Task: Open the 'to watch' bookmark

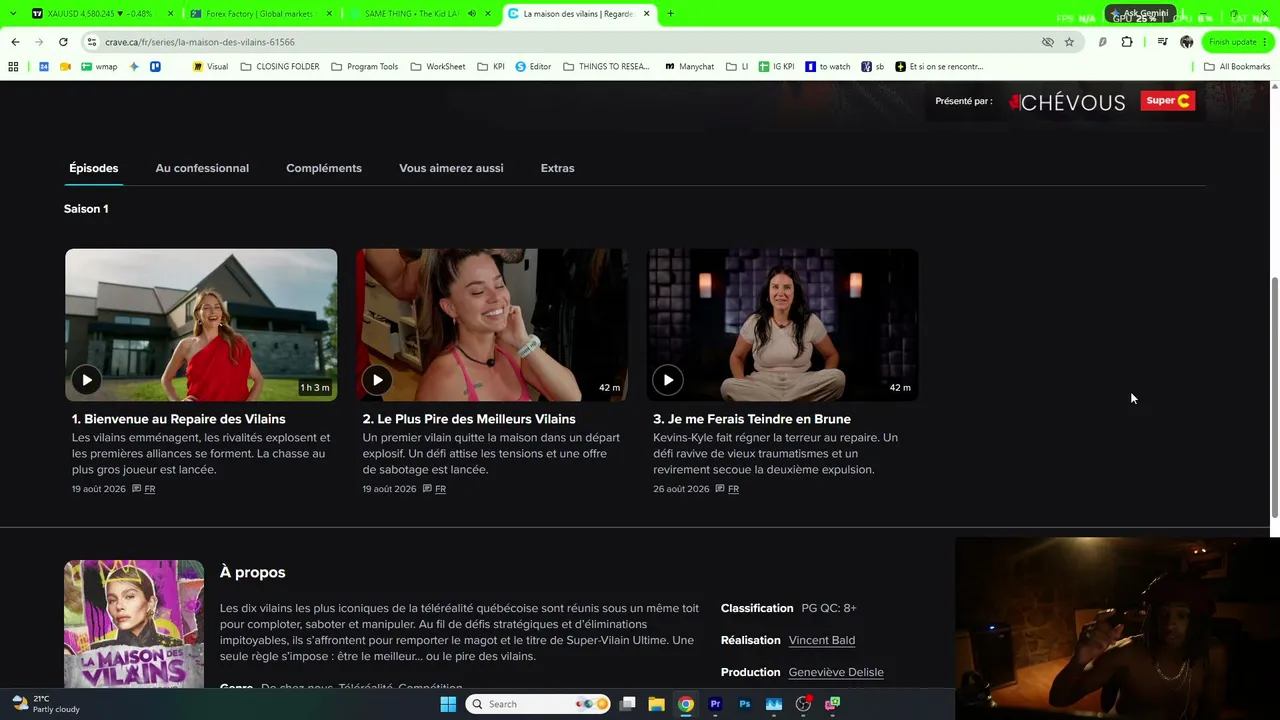Action: [x=828, y=67]
